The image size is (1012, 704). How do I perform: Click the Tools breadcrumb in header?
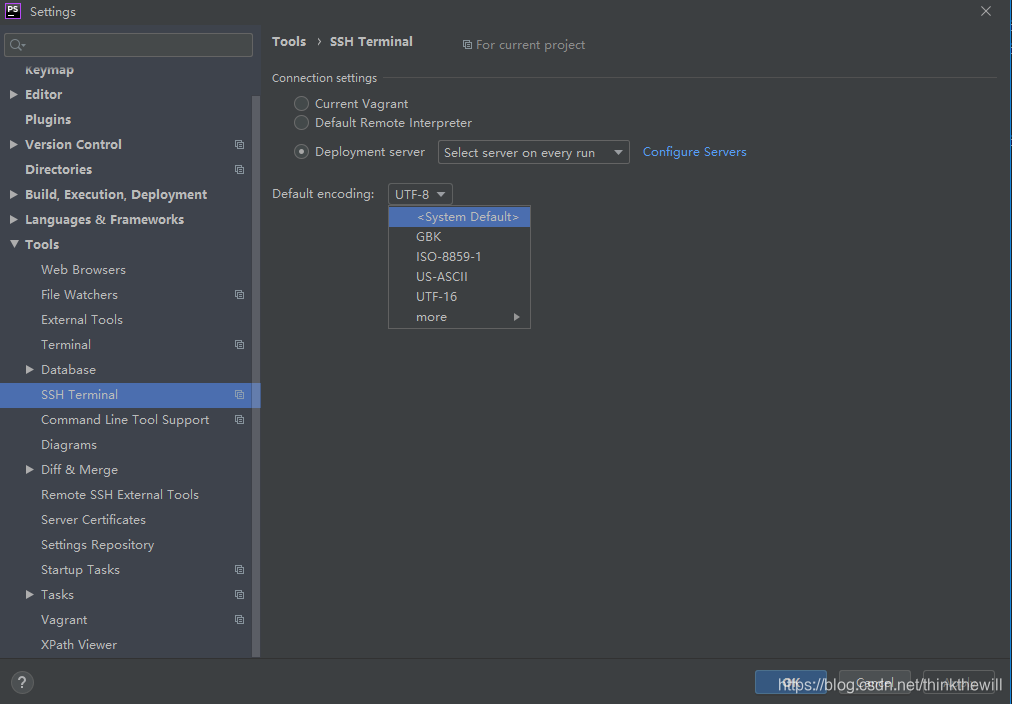coord(288,41)
